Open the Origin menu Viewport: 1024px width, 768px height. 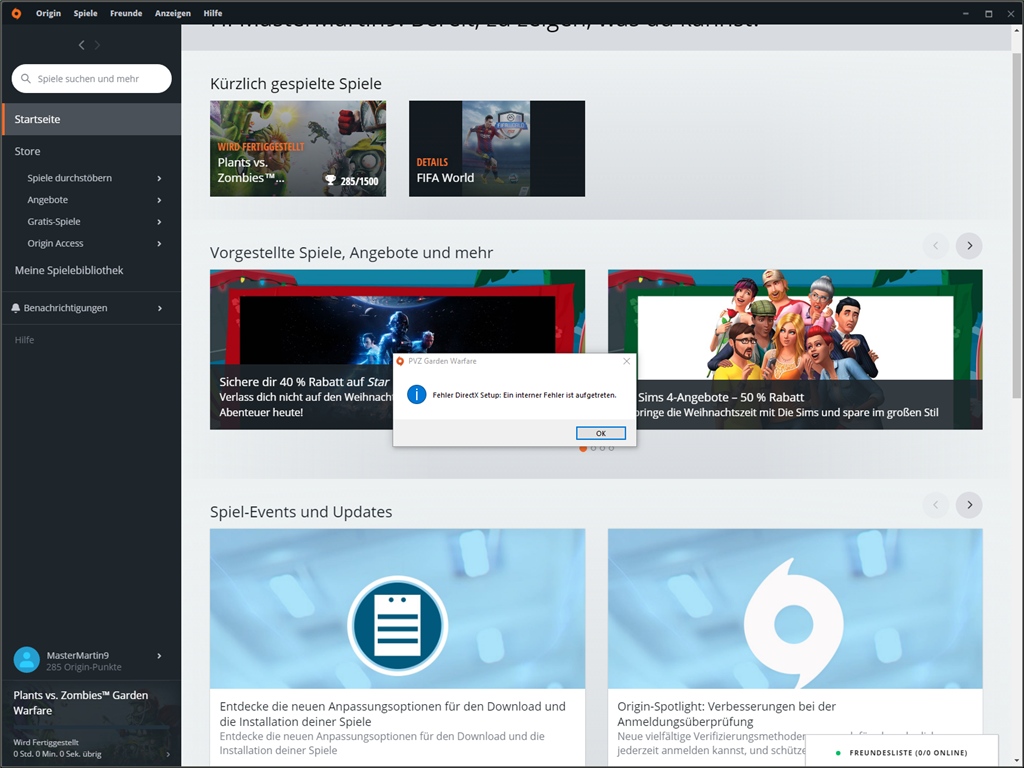pyautogui.click(x=48, y=13)
